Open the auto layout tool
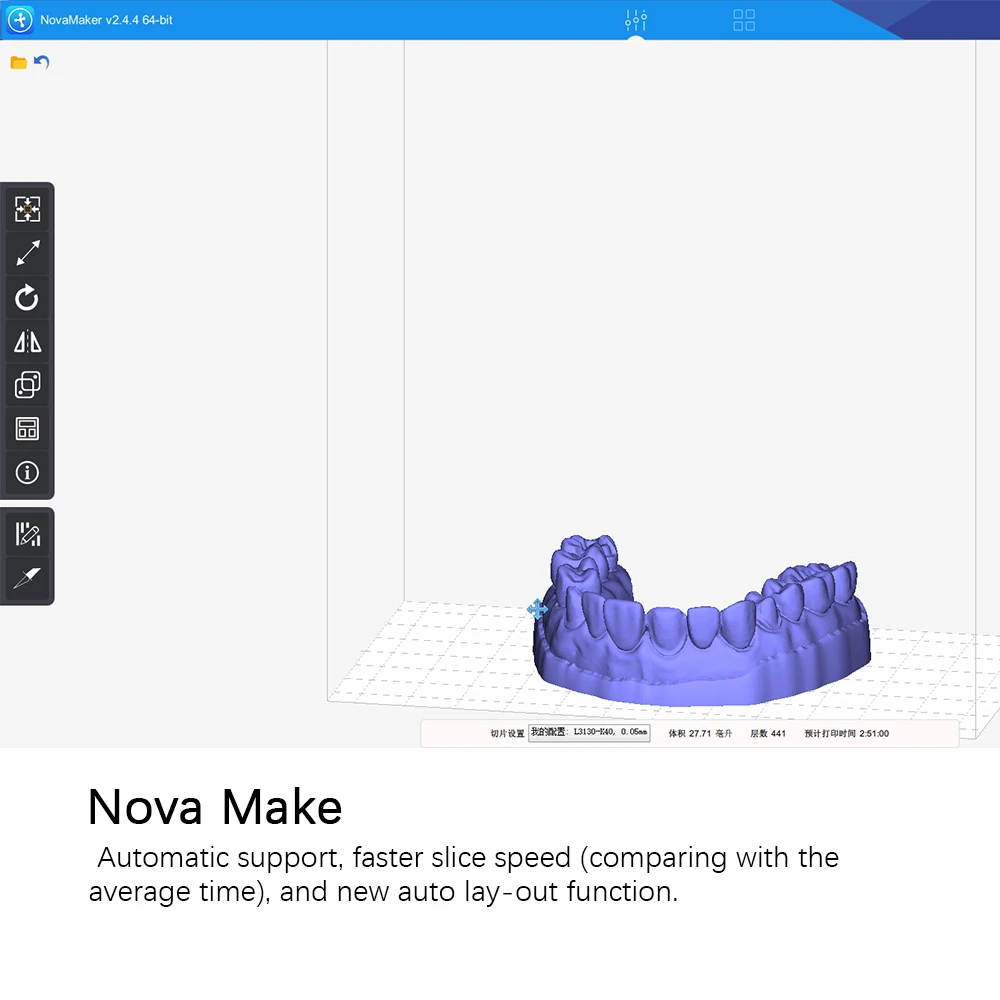This screenshot has height=1000, width=1000. click(x=27, y=429)
